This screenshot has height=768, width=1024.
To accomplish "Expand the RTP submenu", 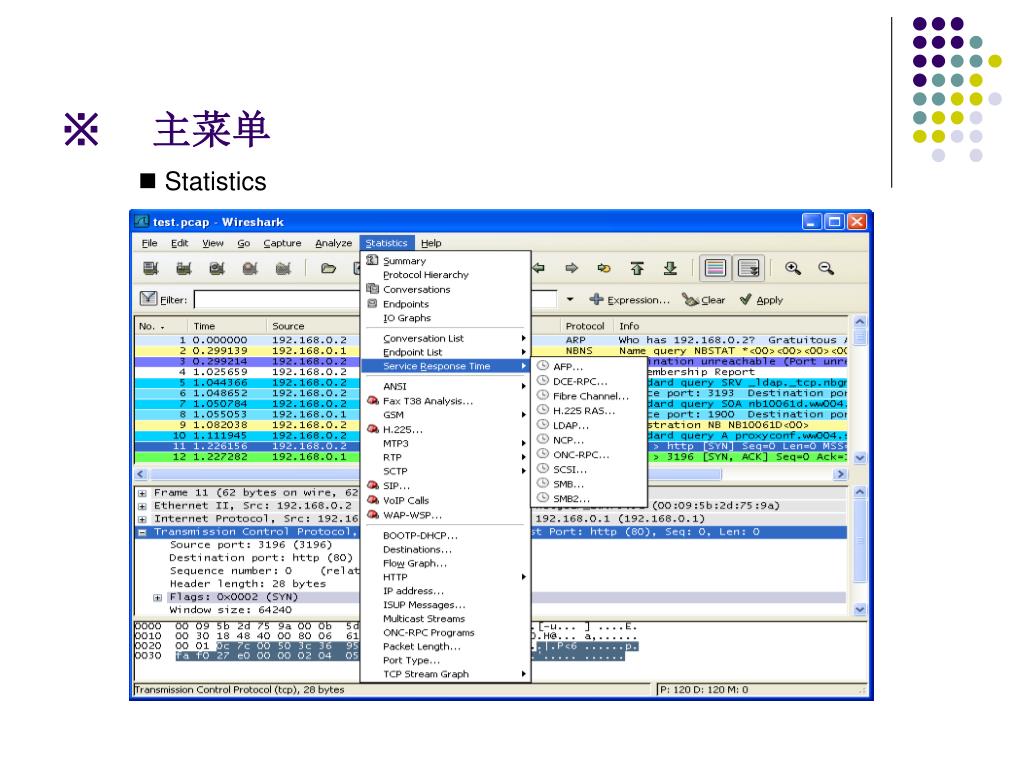I will [x=444, y=457].
